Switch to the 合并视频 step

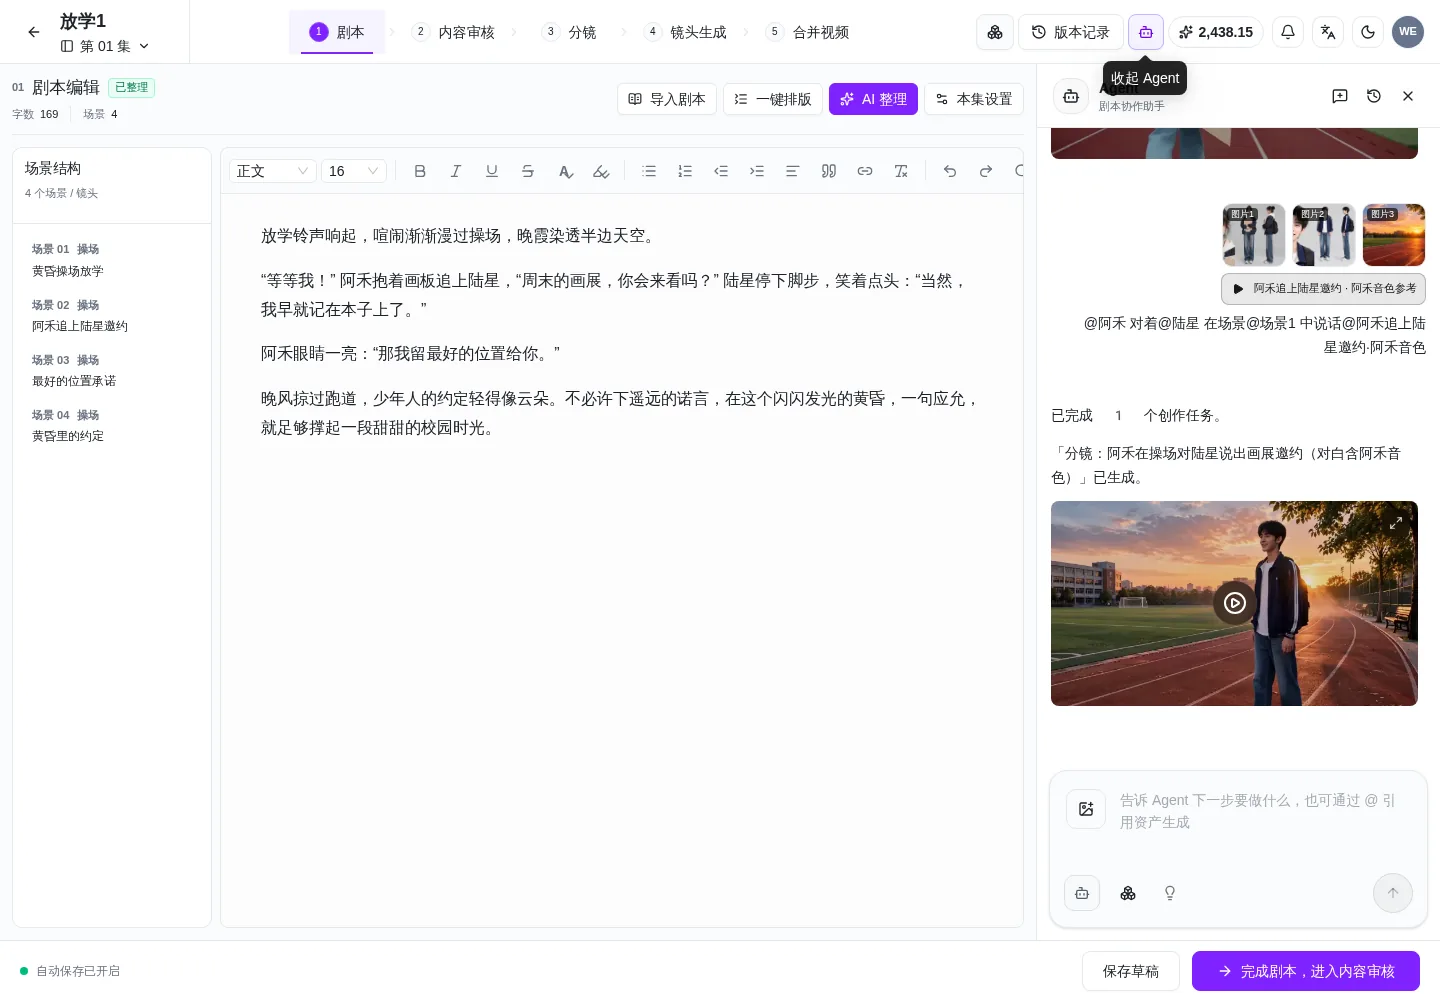pyautogui.click(x=807, y=32)
